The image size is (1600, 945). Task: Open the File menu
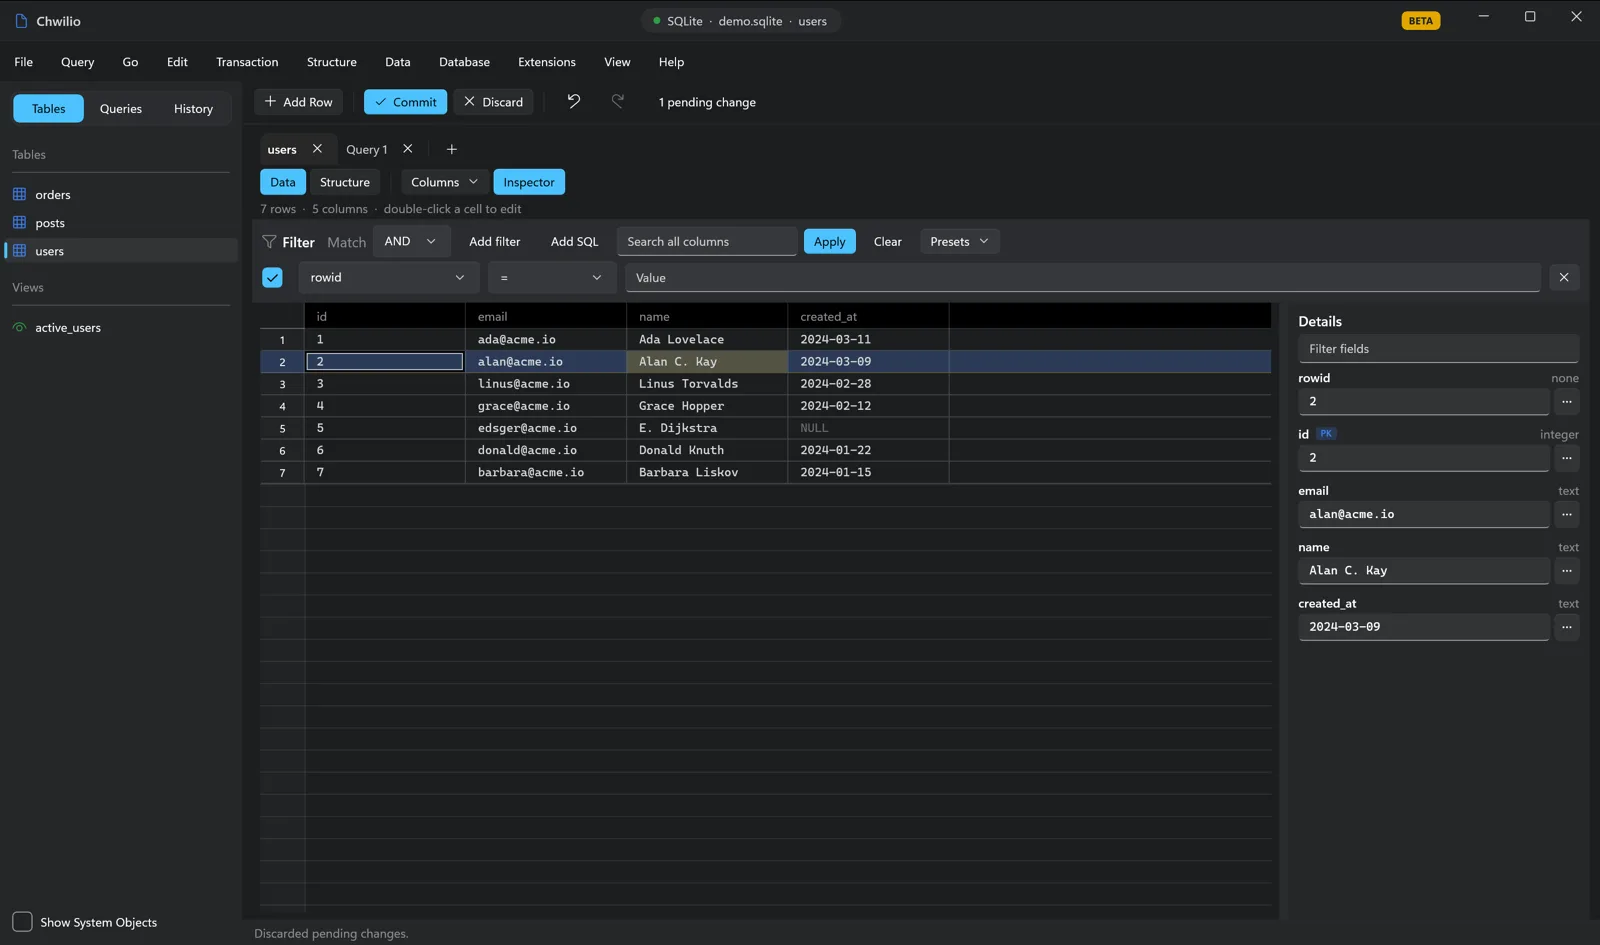coord(24,62)
